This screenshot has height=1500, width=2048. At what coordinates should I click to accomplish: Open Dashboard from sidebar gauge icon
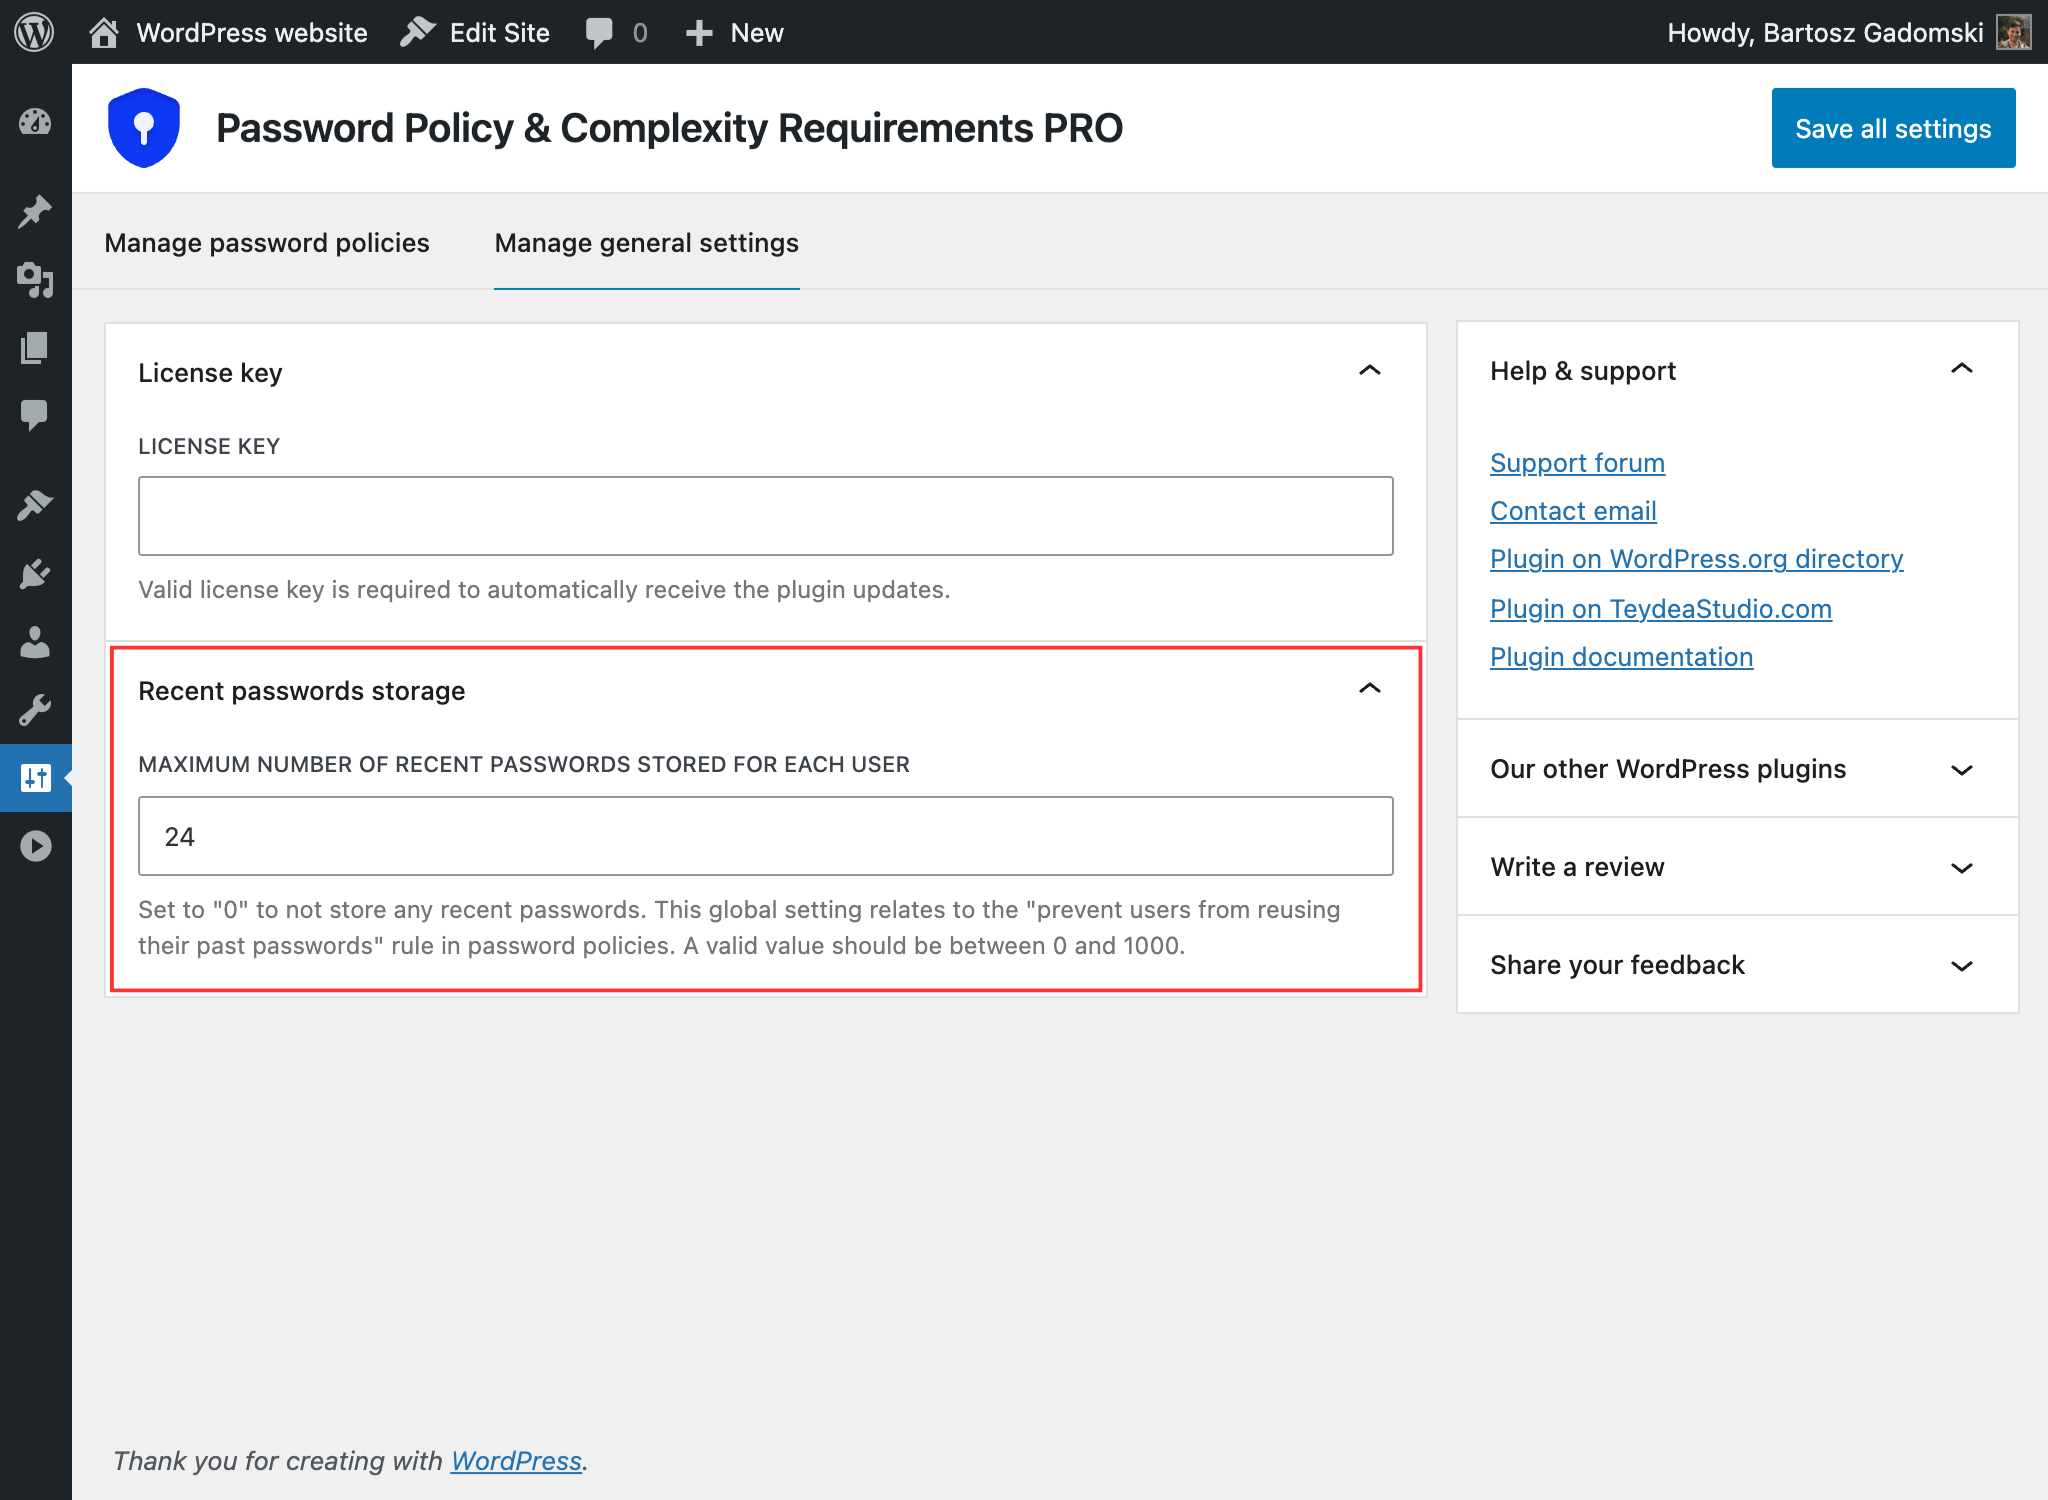click(35, 122)
